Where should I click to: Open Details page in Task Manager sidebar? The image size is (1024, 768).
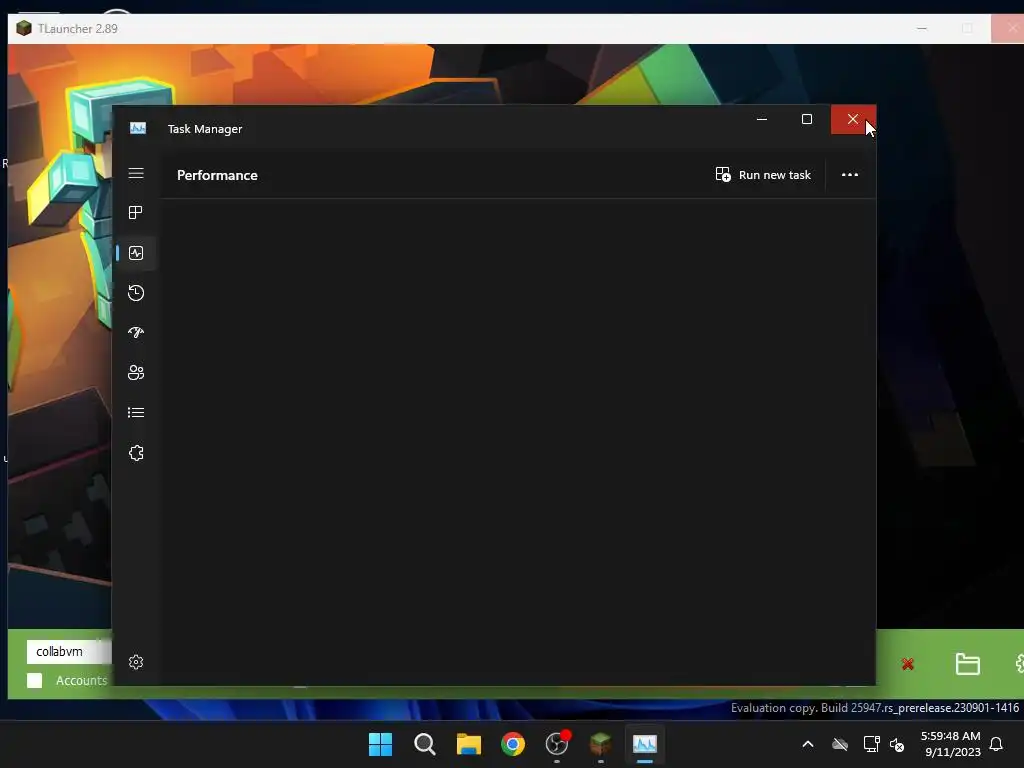[136, 412]
